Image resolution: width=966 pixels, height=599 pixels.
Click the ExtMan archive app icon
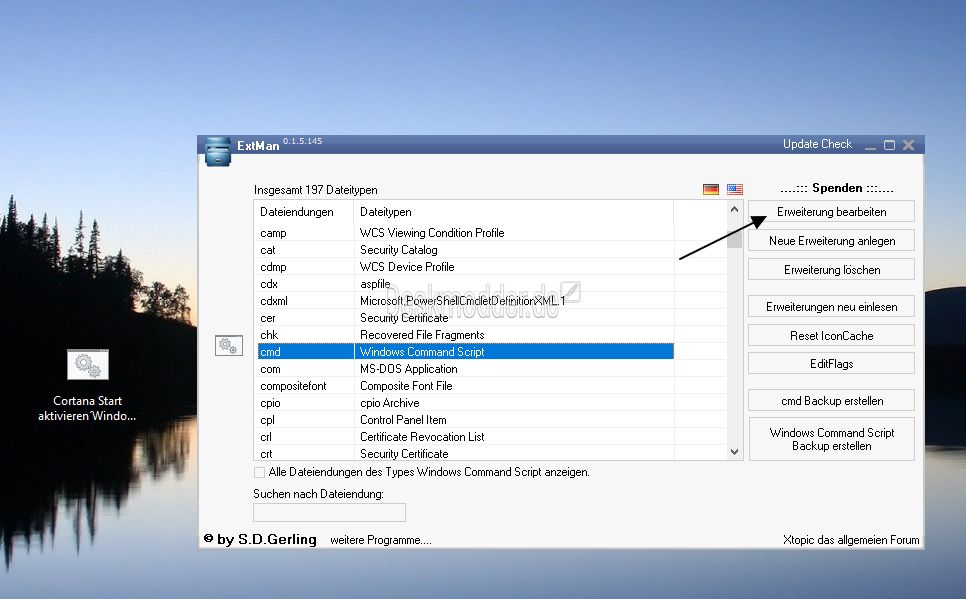(217, 151)
